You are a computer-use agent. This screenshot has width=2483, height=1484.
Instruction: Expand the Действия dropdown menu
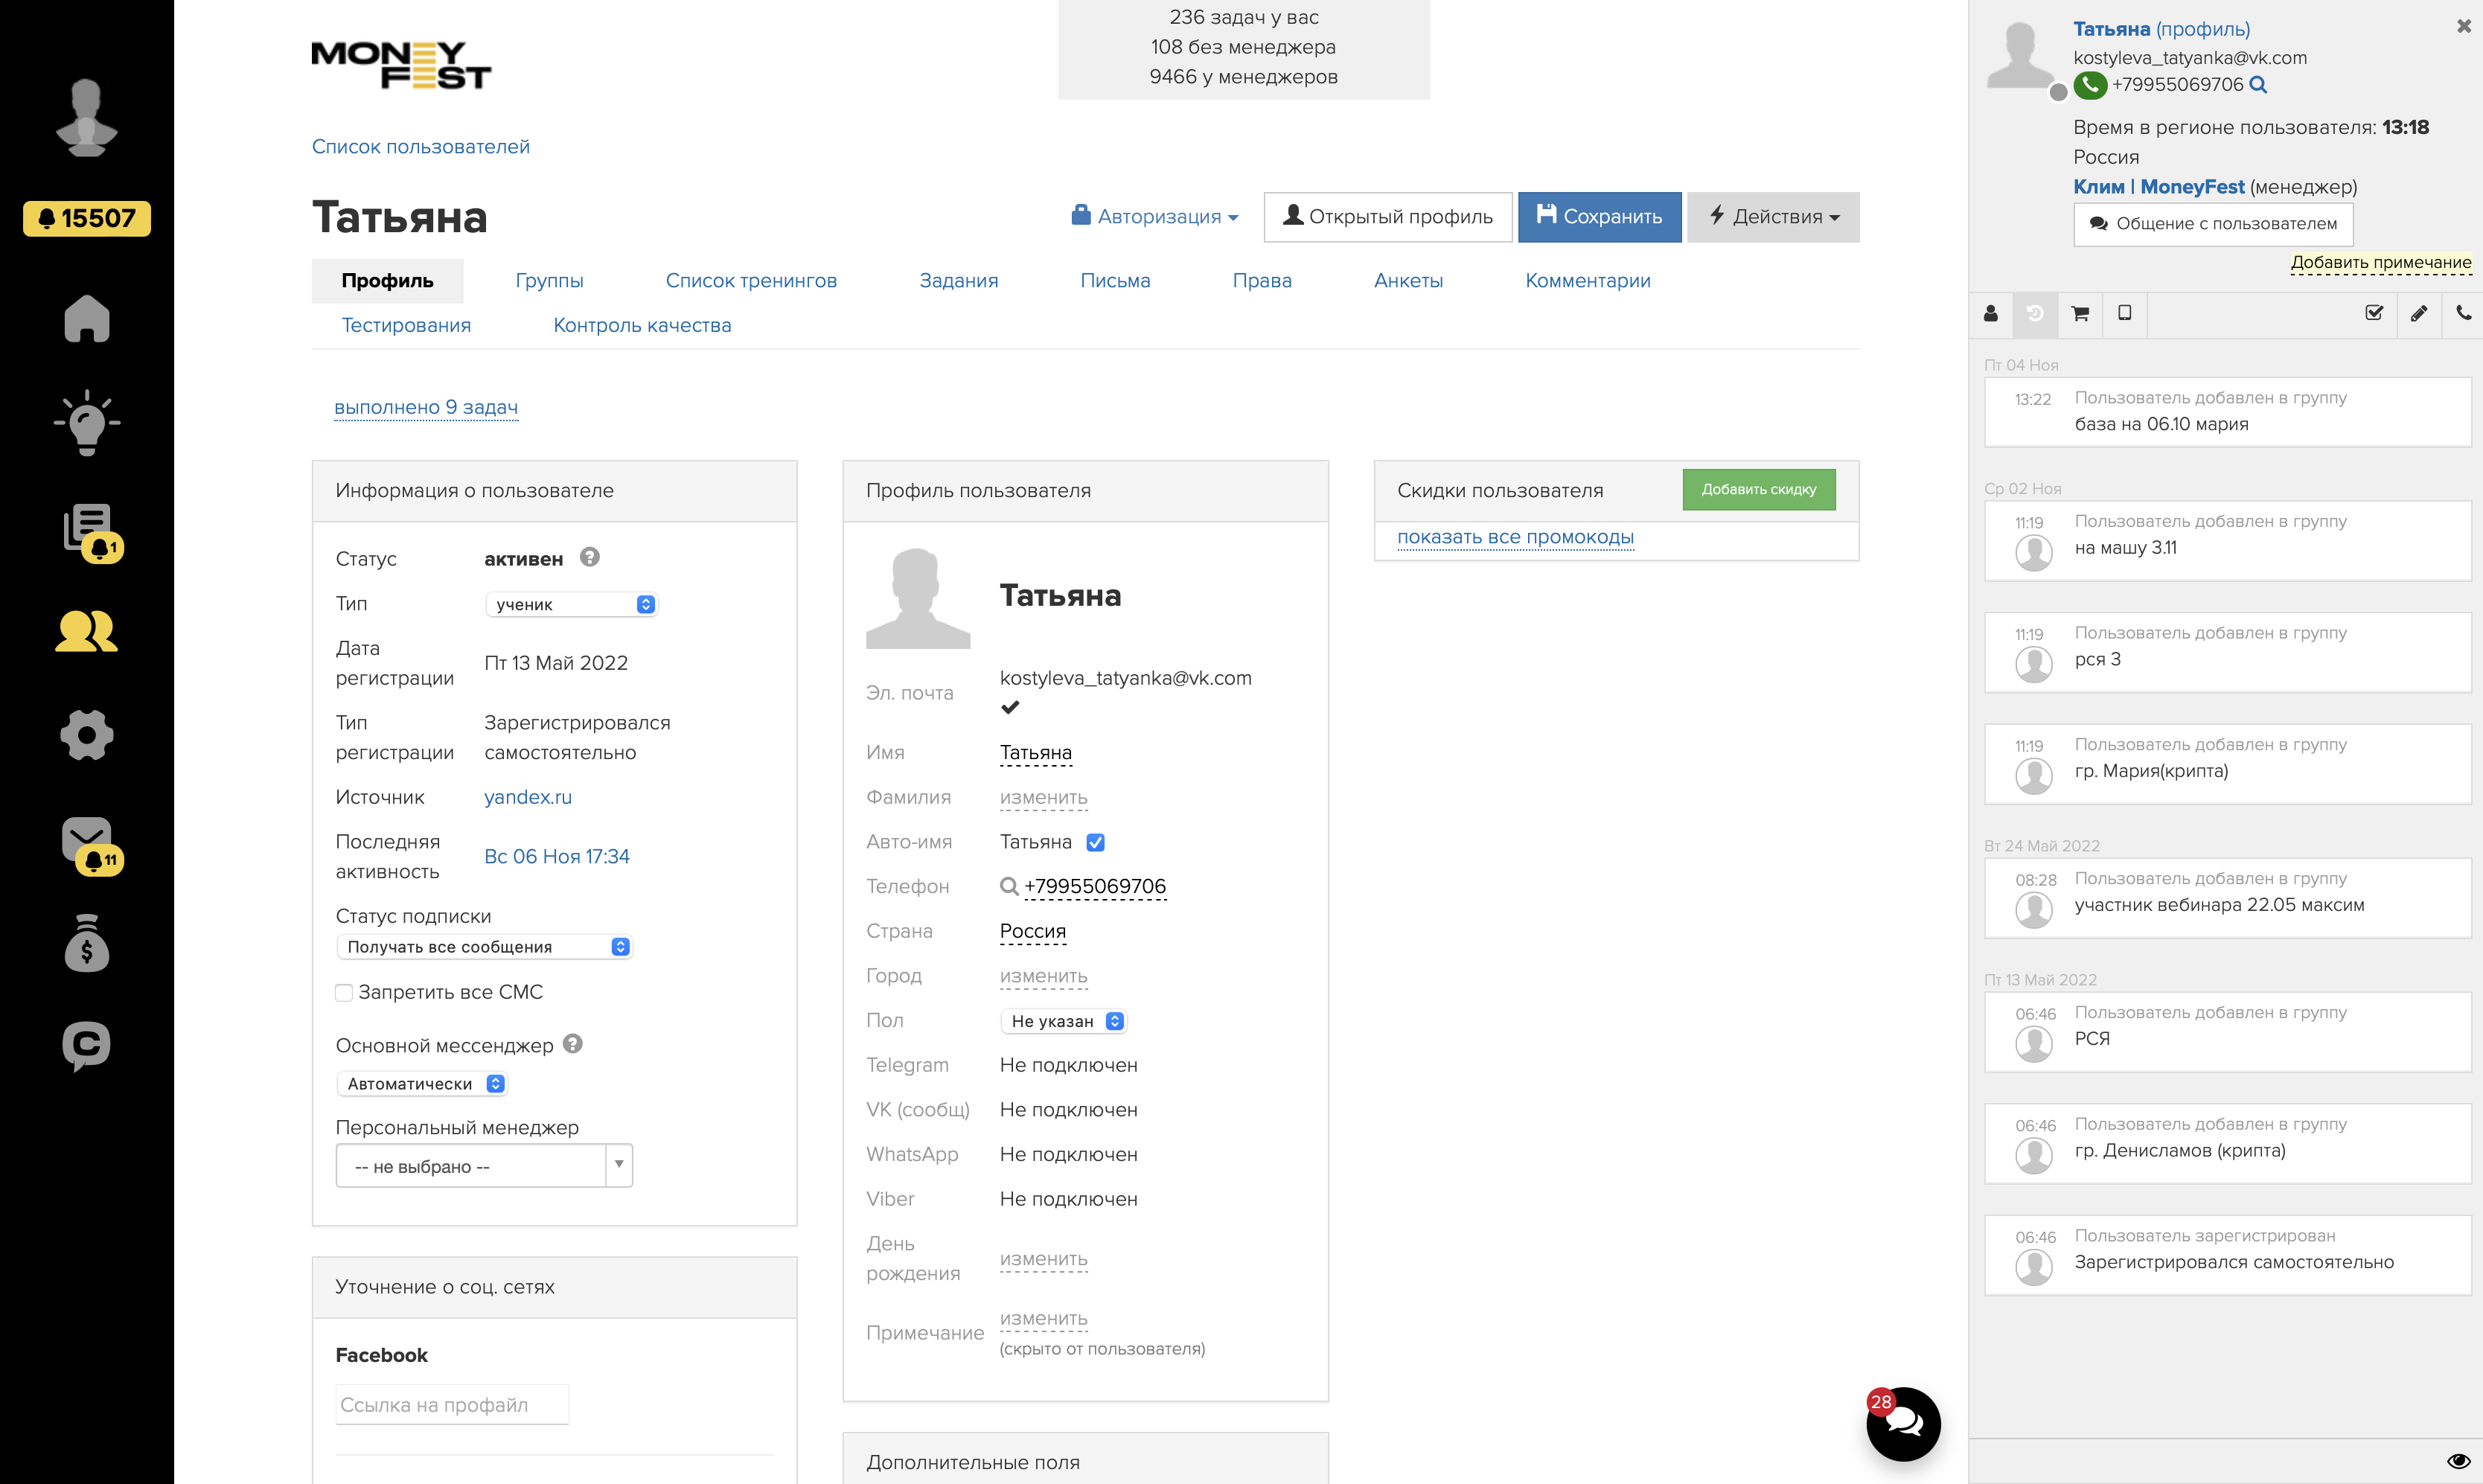pyautogui.click(x=1773, y=217)
